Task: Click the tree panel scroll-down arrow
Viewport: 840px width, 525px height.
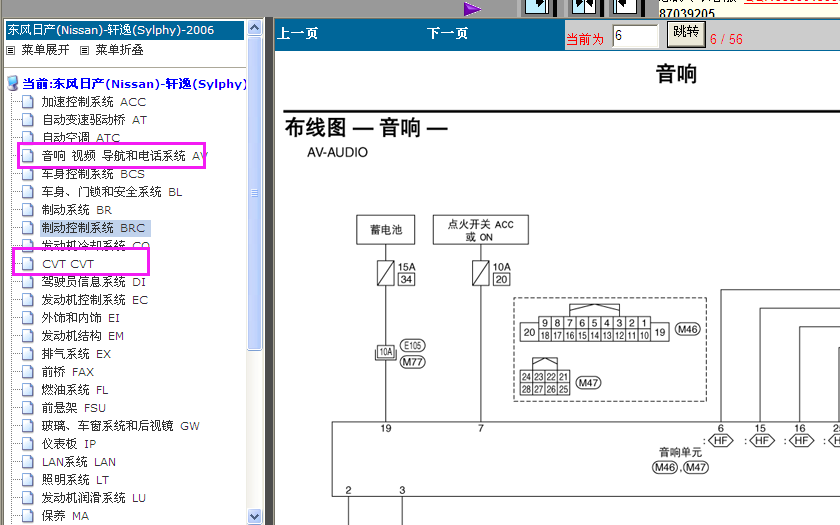Action: pyautogui.click(x=254, y=516)
